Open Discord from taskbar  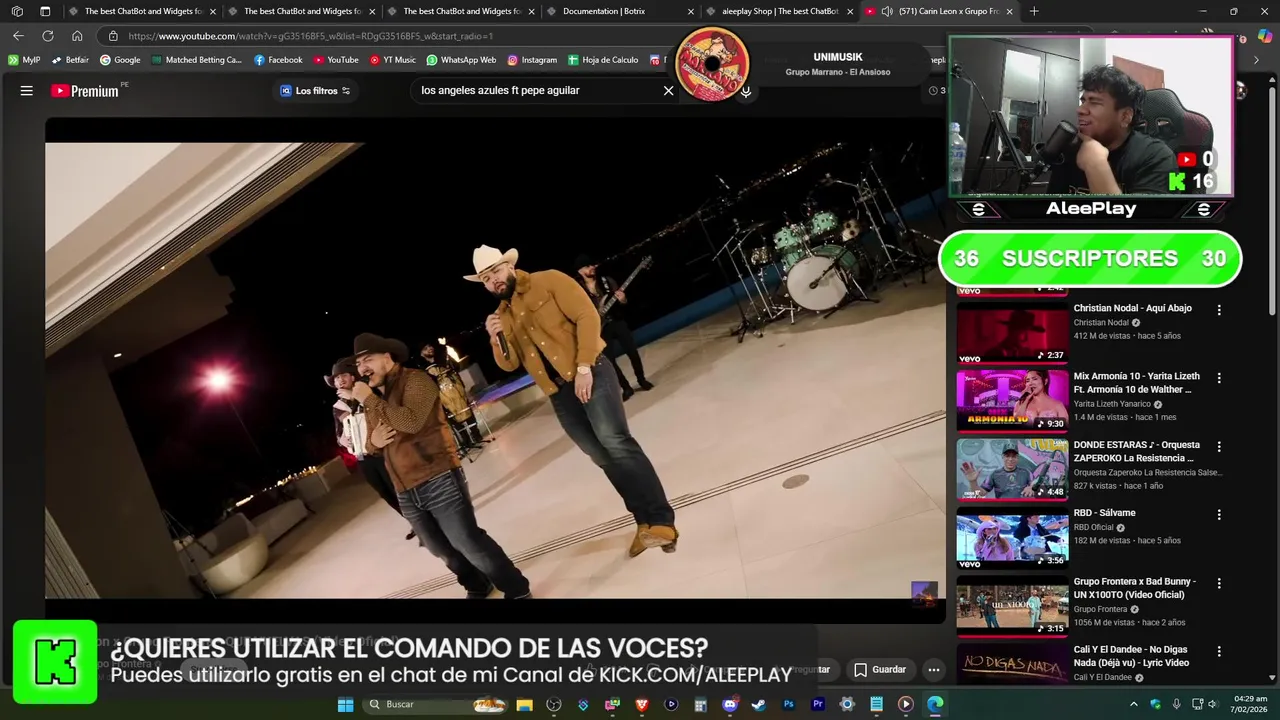tap(730, 704)
